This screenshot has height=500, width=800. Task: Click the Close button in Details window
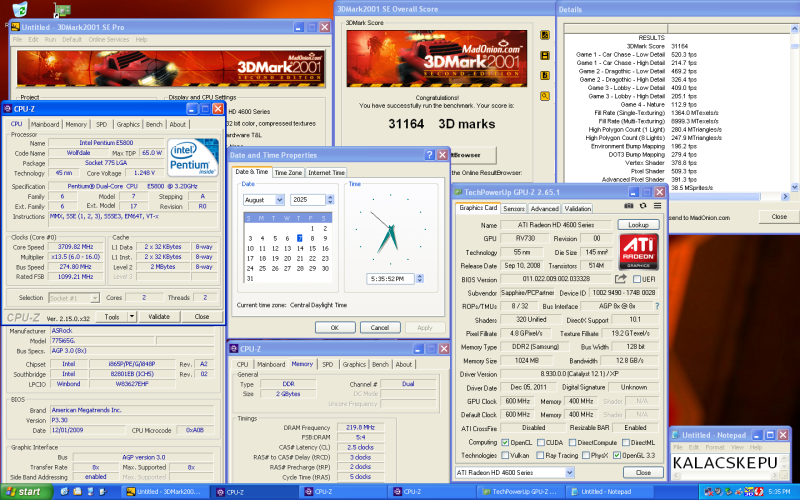pyautogui.click(x=779, y=217)
